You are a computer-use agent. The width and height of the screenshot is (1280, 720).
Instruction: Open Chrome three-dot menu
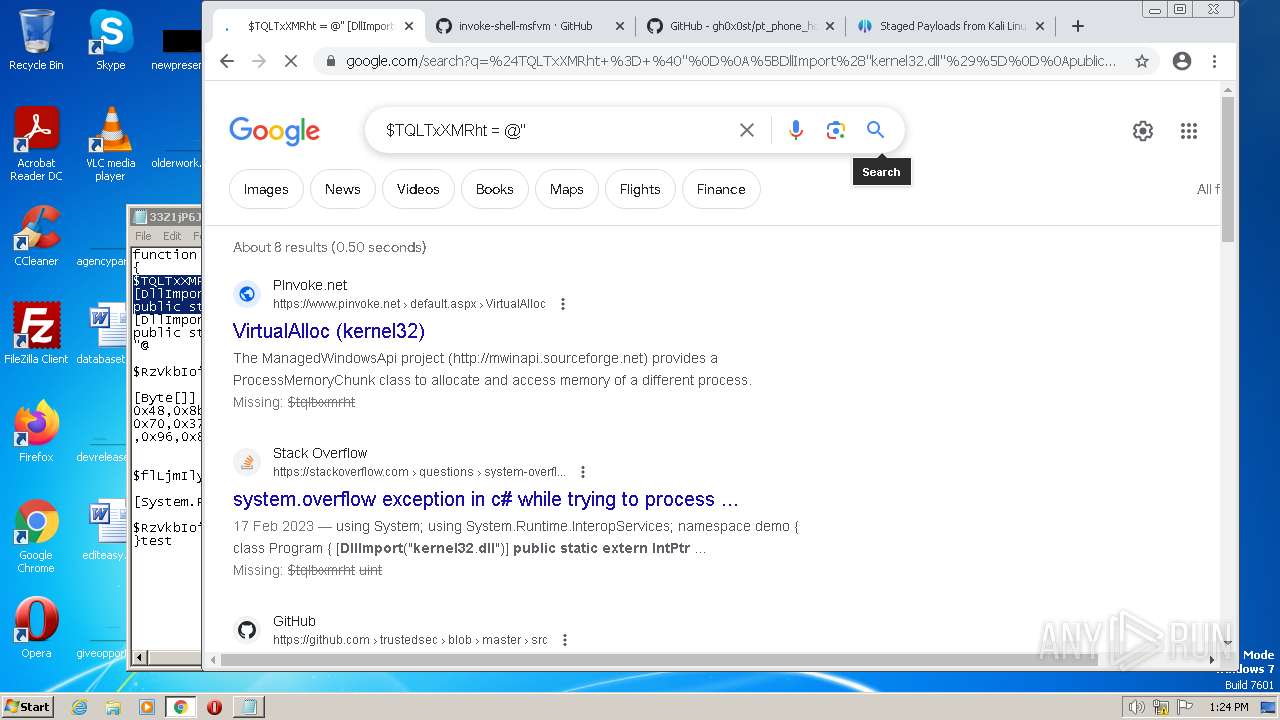[1214, 61]
